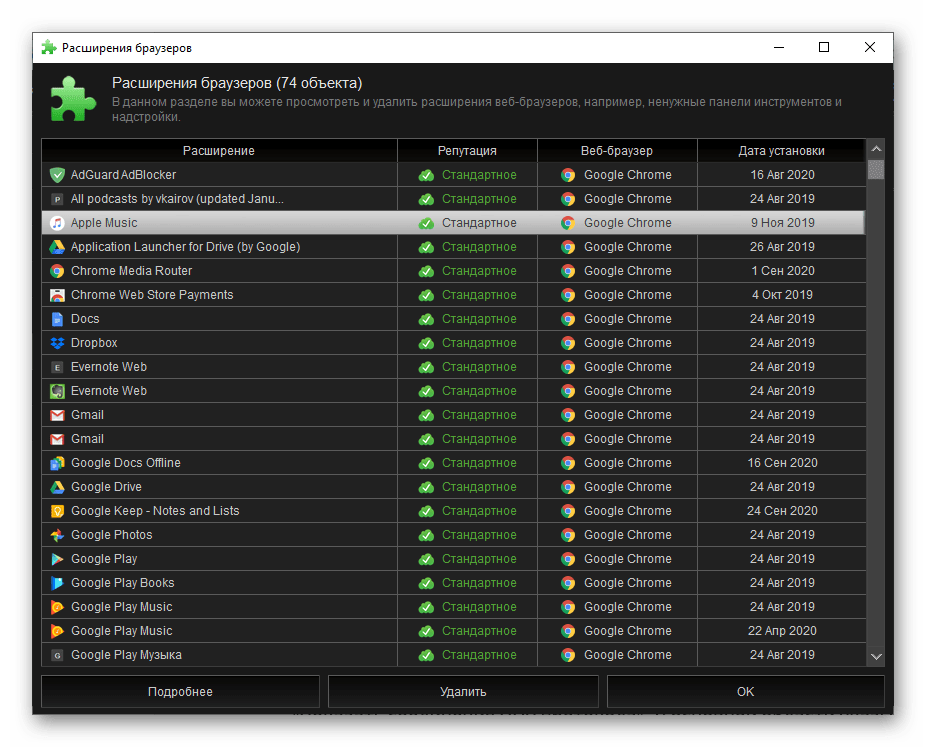Click the Chrome logo in Google Drive row
This screenshot has width=926, height=747.
pos(568,487)
